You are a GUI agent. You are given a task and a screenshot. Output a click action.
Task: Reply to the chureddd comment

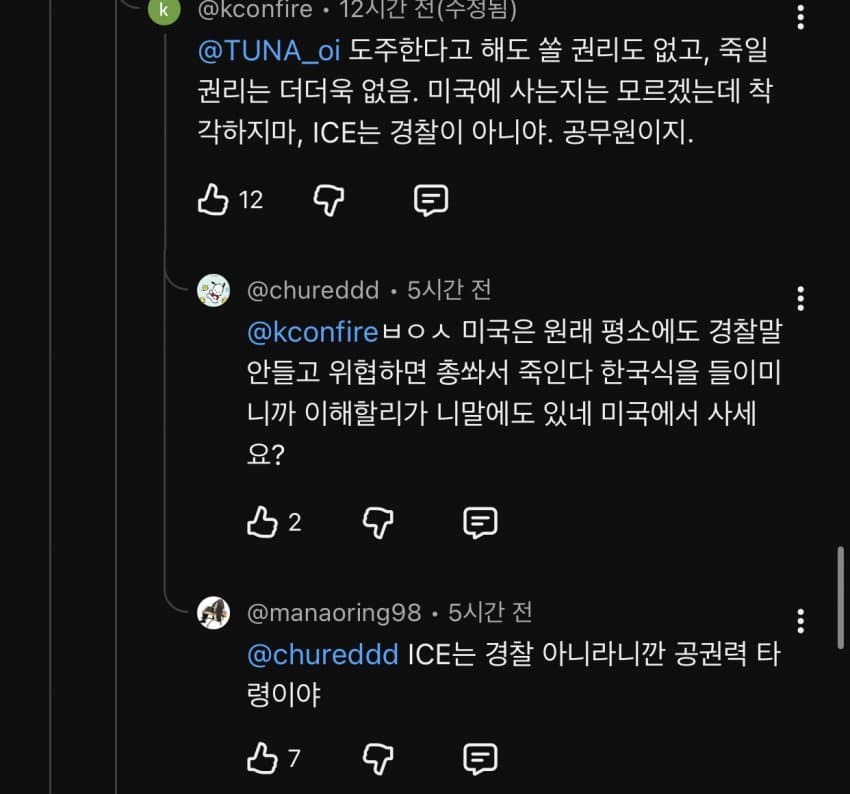[480, 521]
